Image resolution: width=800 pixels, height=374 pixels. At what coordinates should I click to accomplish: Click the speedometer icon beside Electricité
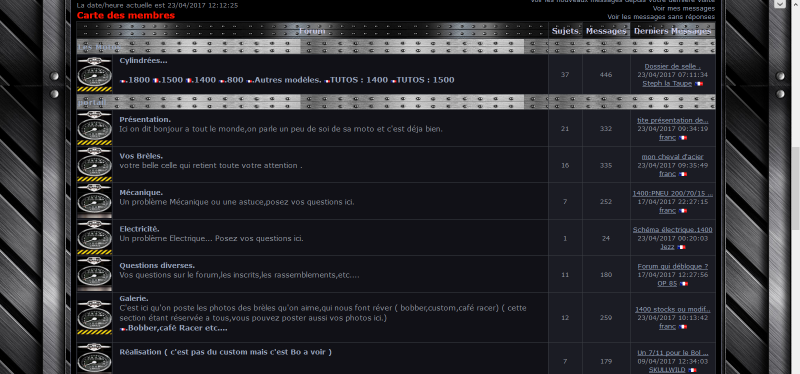tap(94, 237)
